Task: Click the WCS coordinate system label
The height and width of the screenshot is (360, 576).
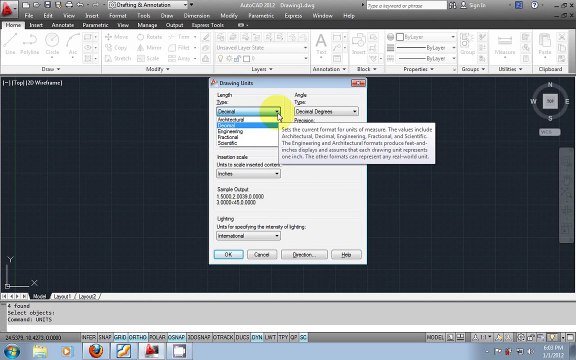Action: (x=550, y=132)
